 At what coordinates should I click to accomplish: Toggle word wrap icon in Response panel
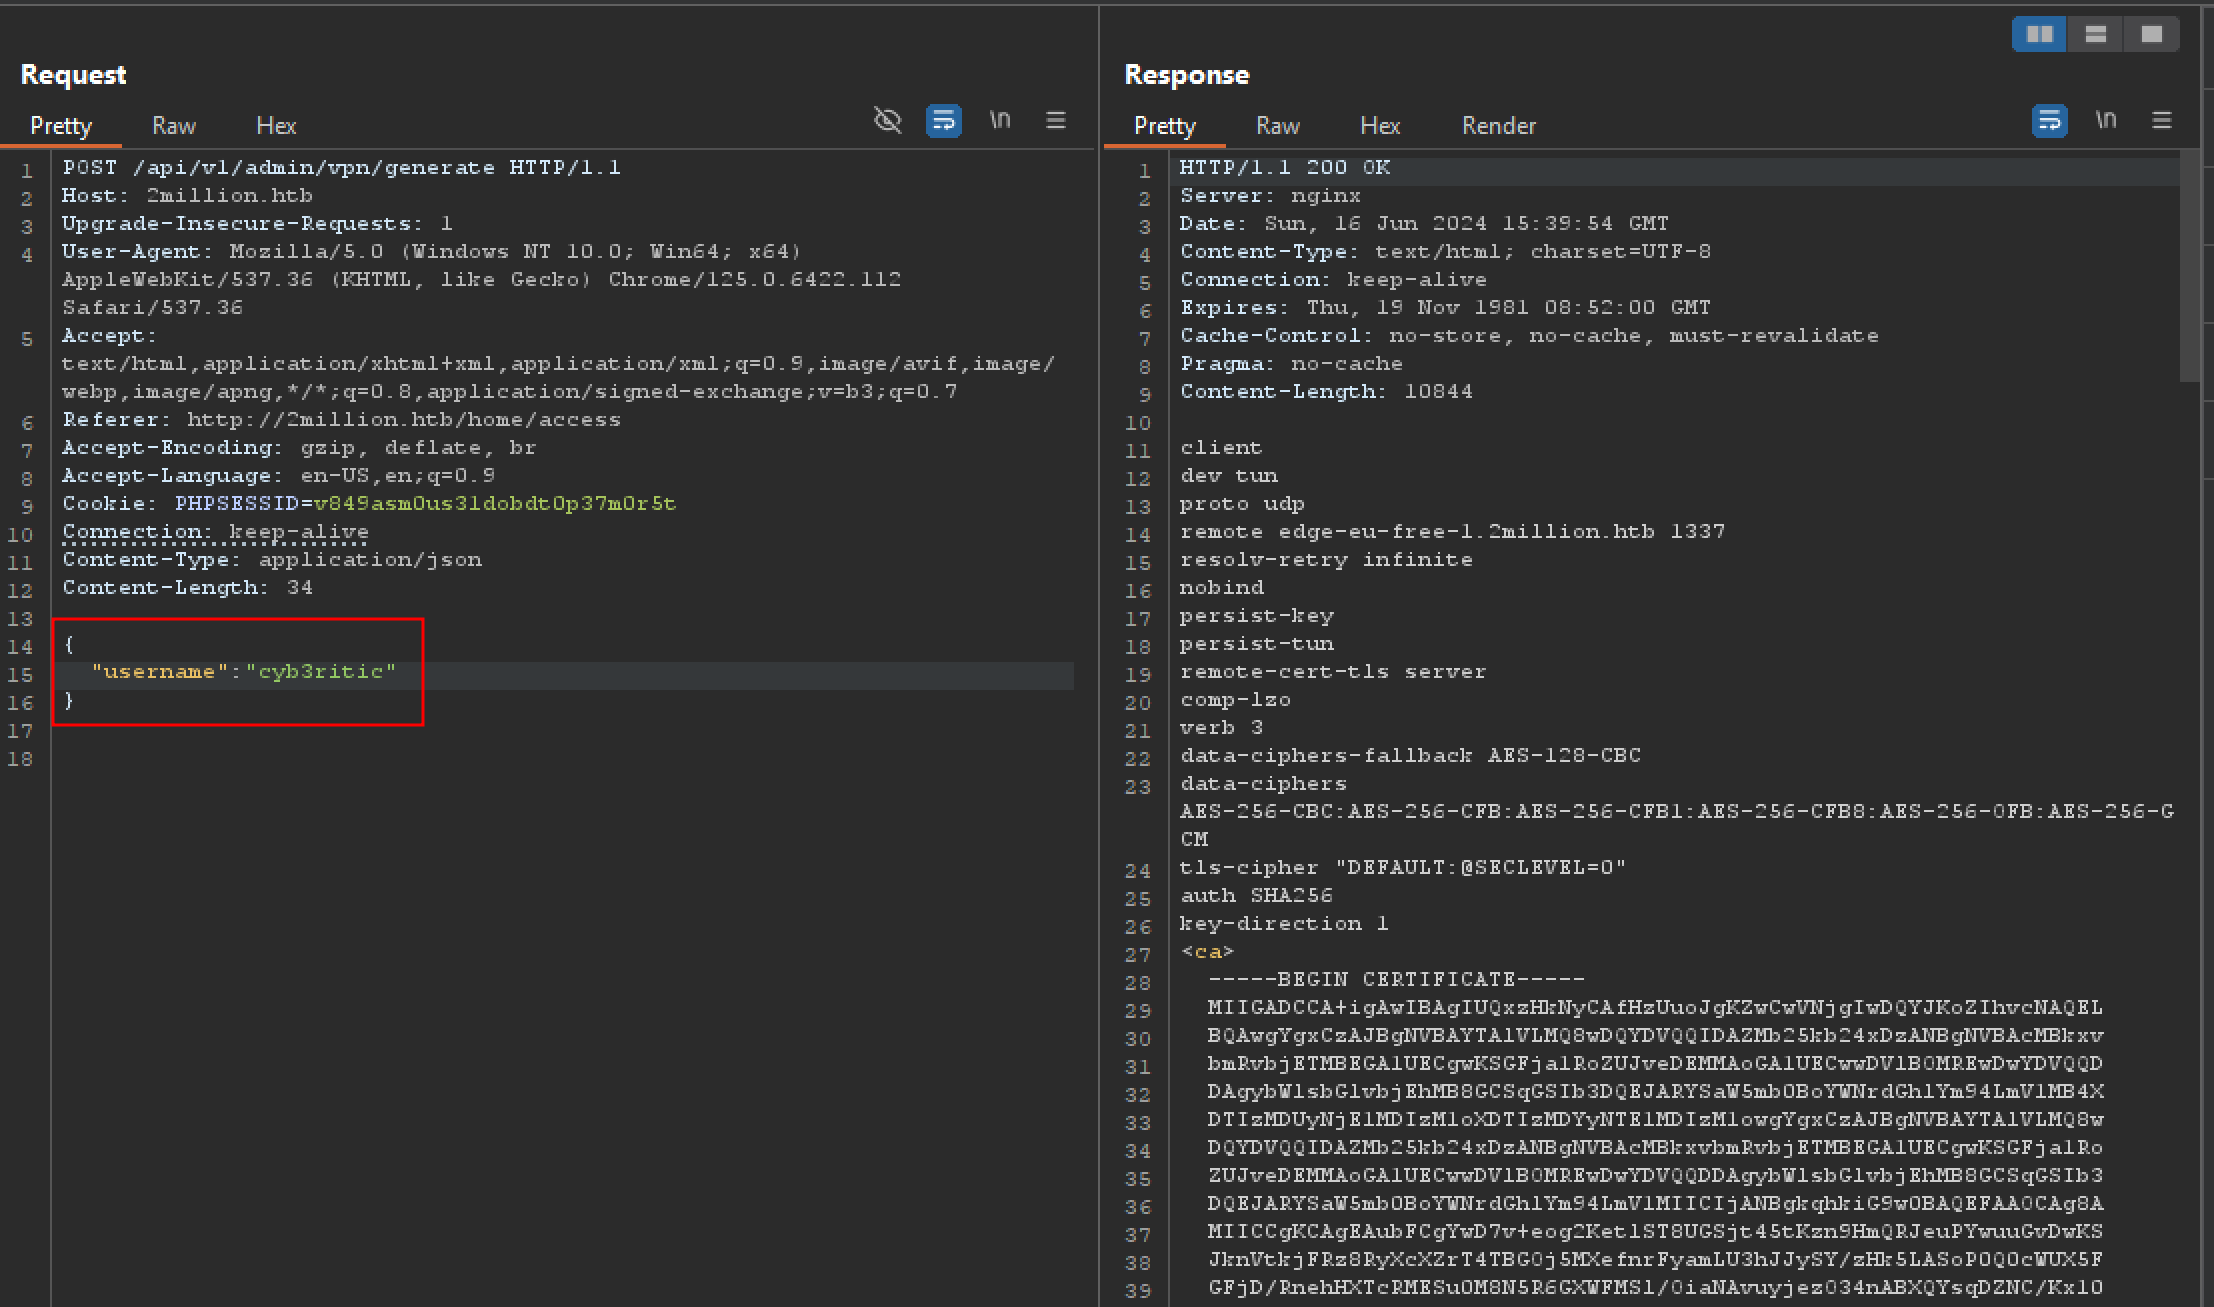tap(2049, 121)
